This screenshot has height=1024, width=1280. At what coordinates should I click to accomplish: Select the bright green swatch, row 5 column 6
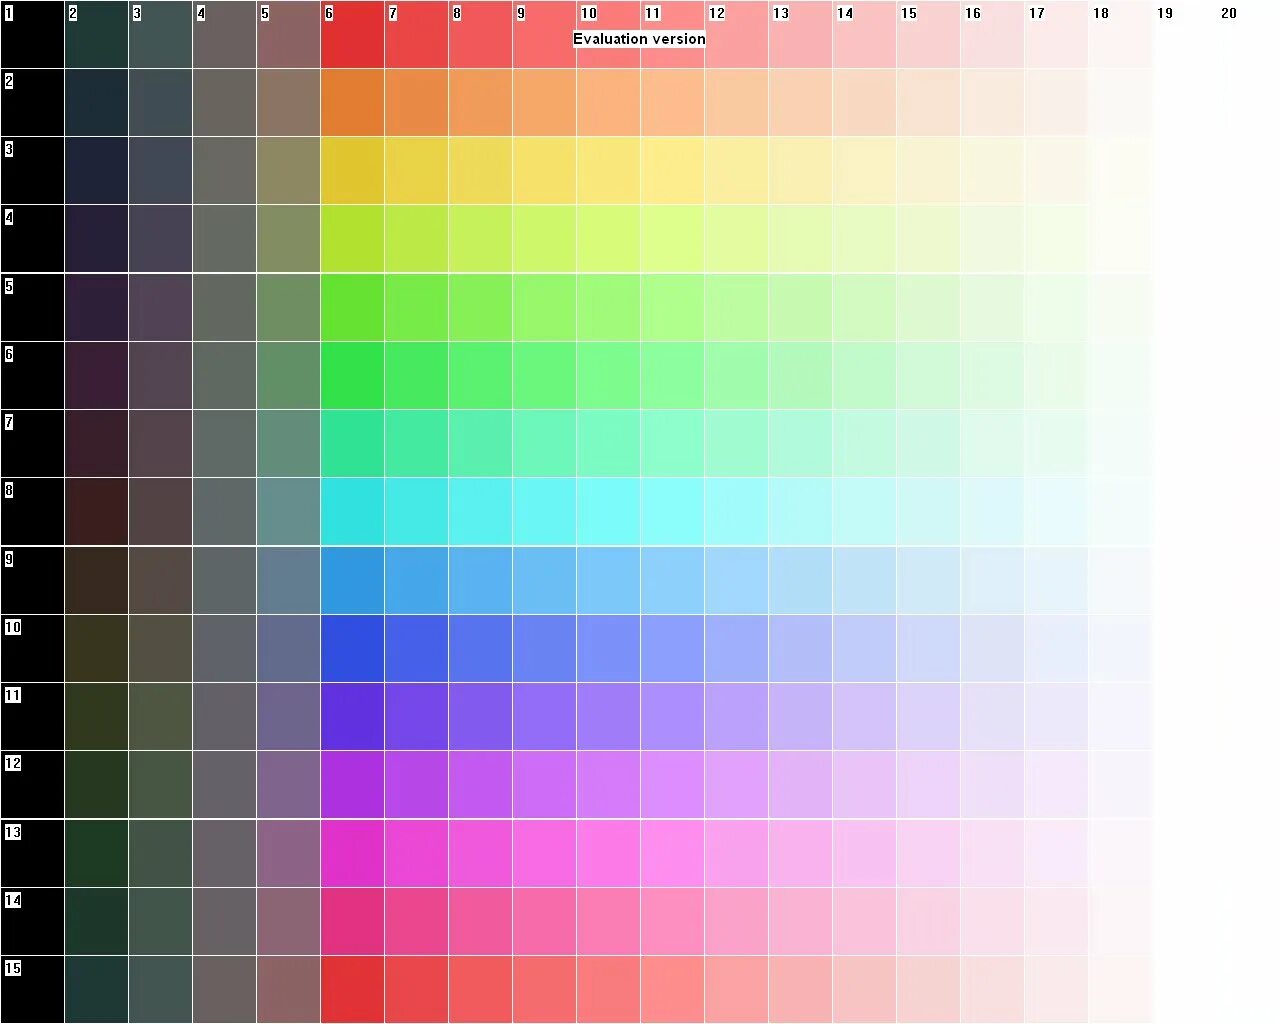click(x=352, y=307)
